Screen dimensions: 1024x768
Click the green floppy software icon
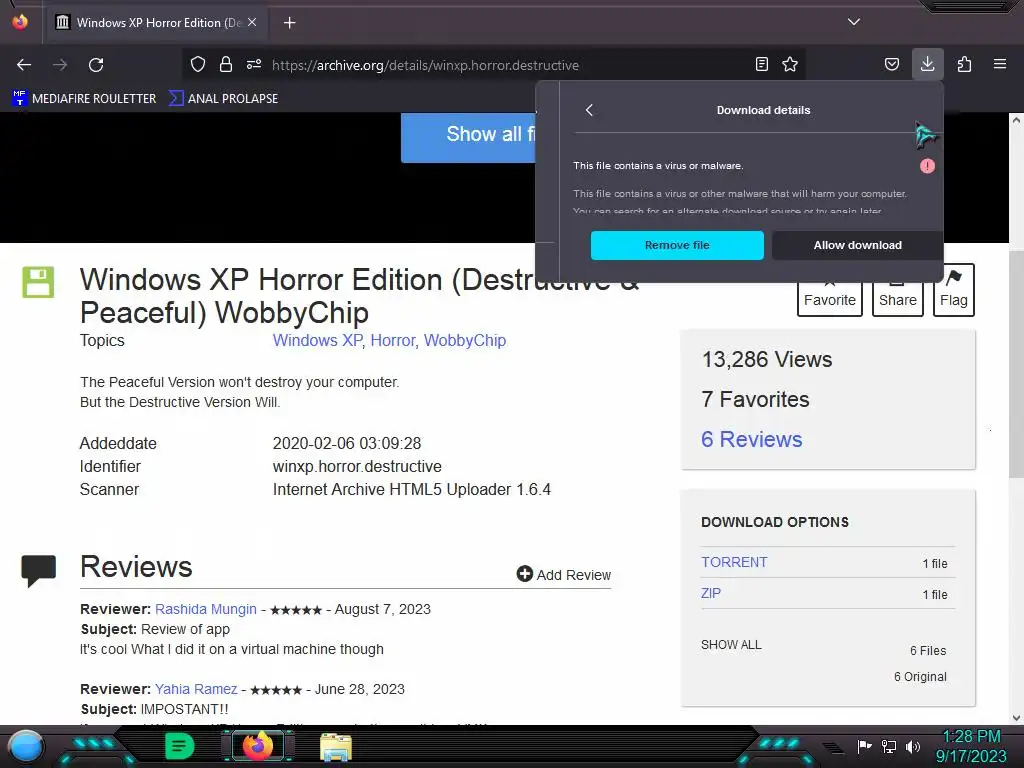tap(39, 282)
